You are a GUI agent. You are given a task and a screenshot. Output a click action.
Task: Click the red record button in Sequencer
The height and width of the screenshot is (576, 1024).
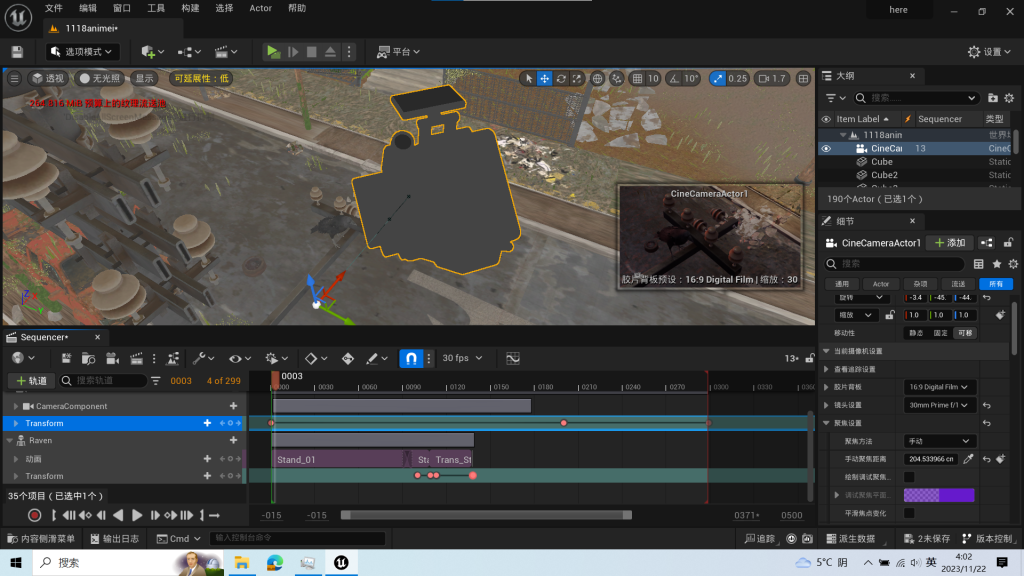(x=35, y=515)
